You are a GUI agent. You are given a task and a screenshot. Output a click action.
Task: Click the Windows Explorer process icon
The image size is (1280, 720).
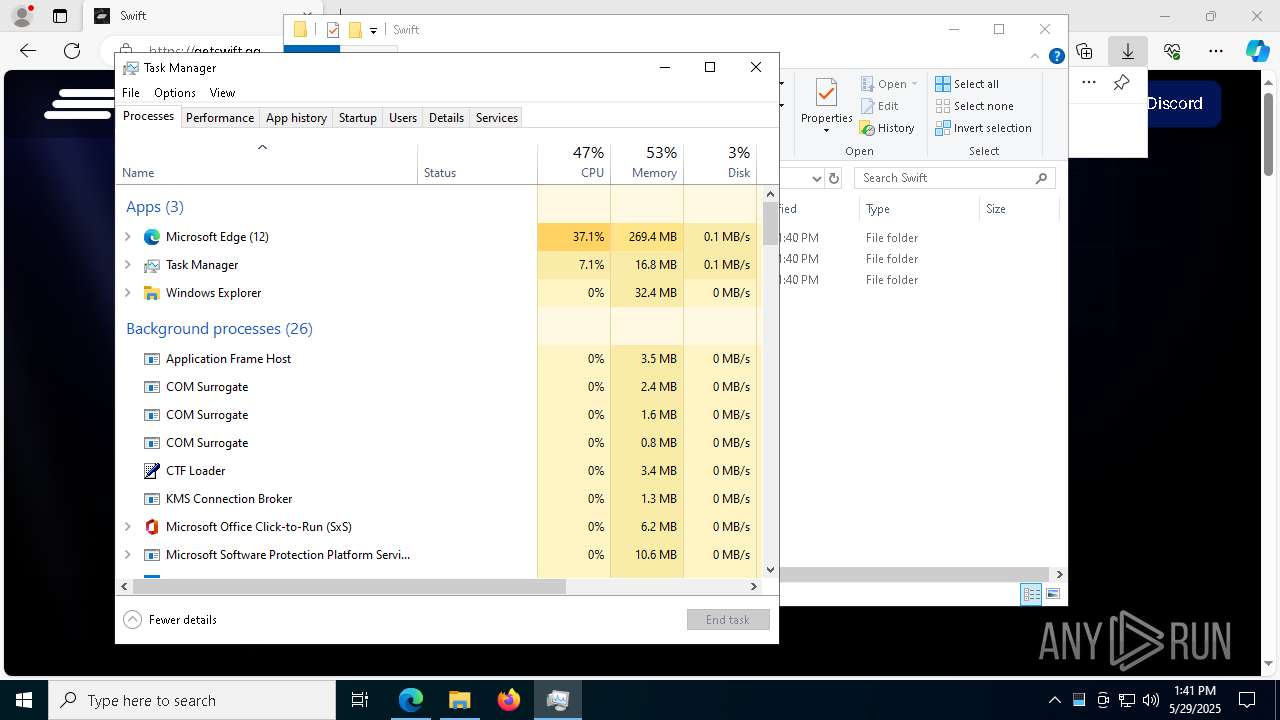point(152,293)
